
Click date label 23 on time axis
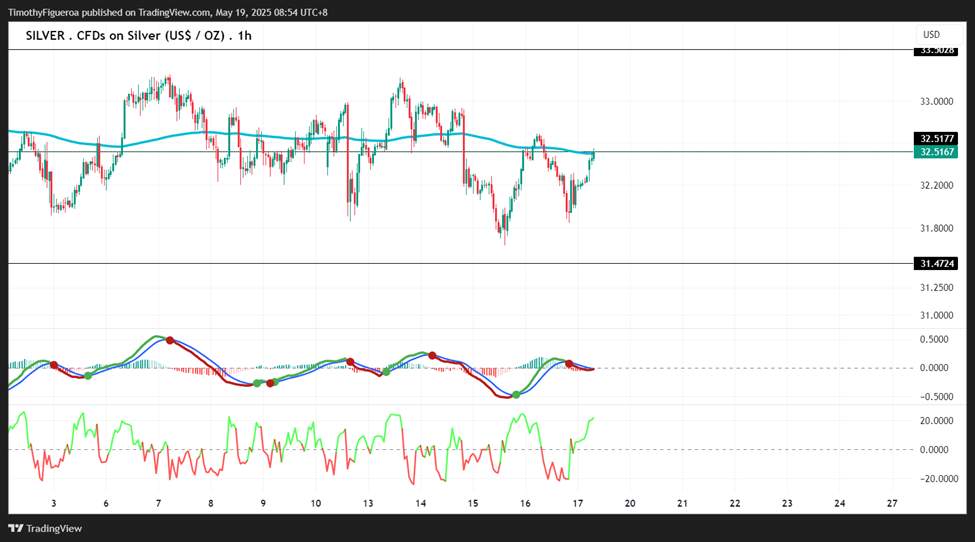[x=787, y=503]
